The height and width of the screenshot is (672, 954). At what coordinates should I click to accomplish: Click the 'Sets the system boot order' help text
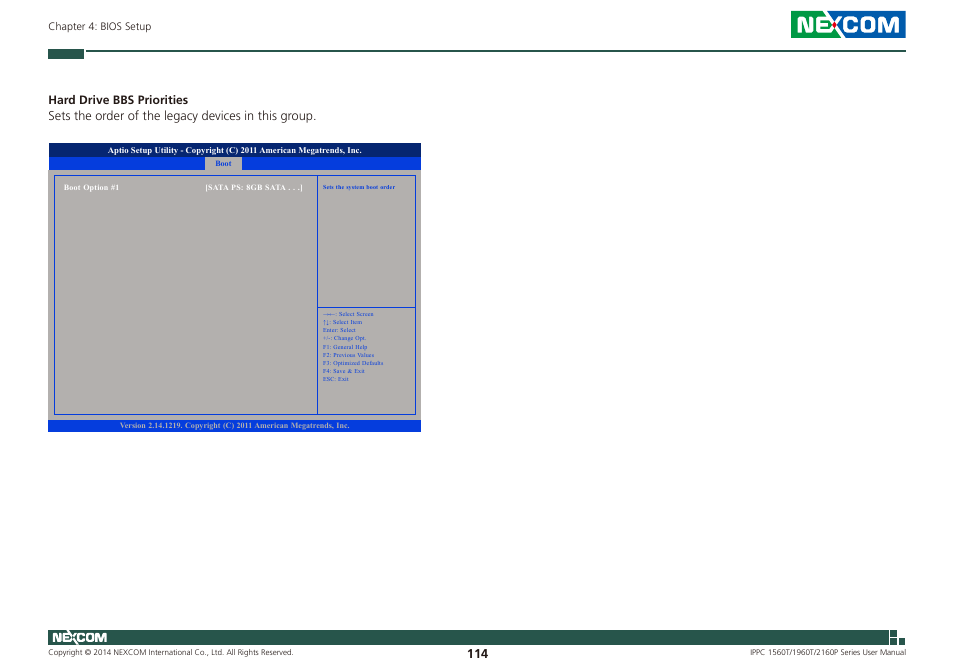pos(358,187)
